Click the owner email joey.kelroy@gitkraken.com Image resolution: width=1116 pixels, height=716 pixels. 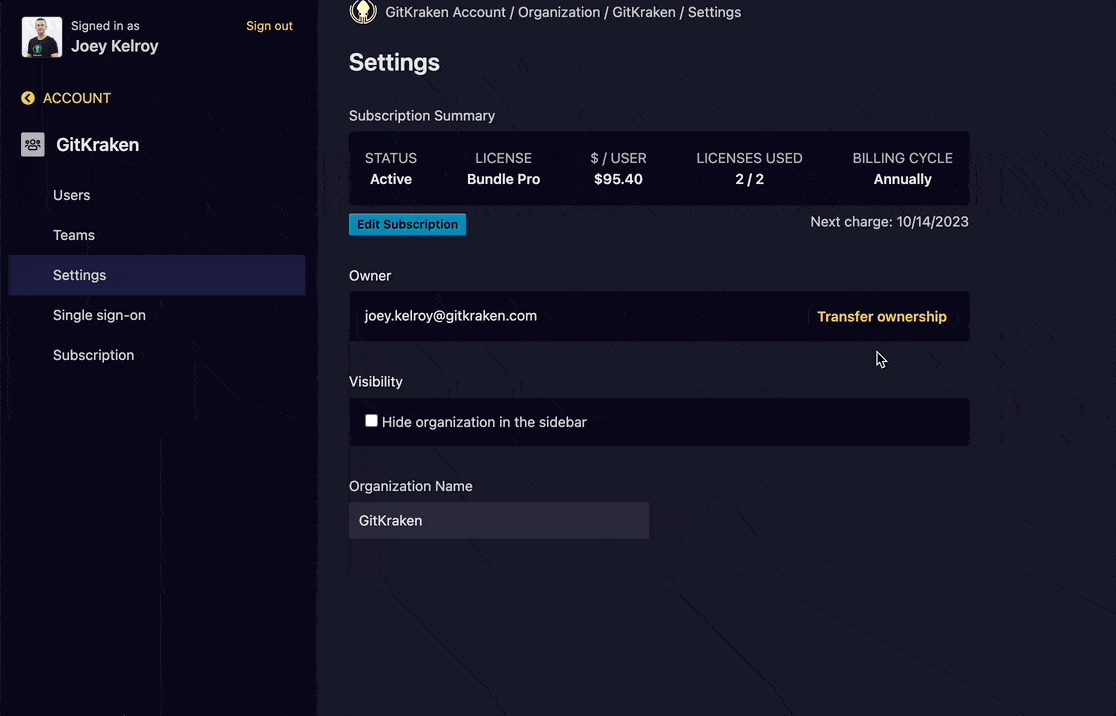click(x=450, y=316)
